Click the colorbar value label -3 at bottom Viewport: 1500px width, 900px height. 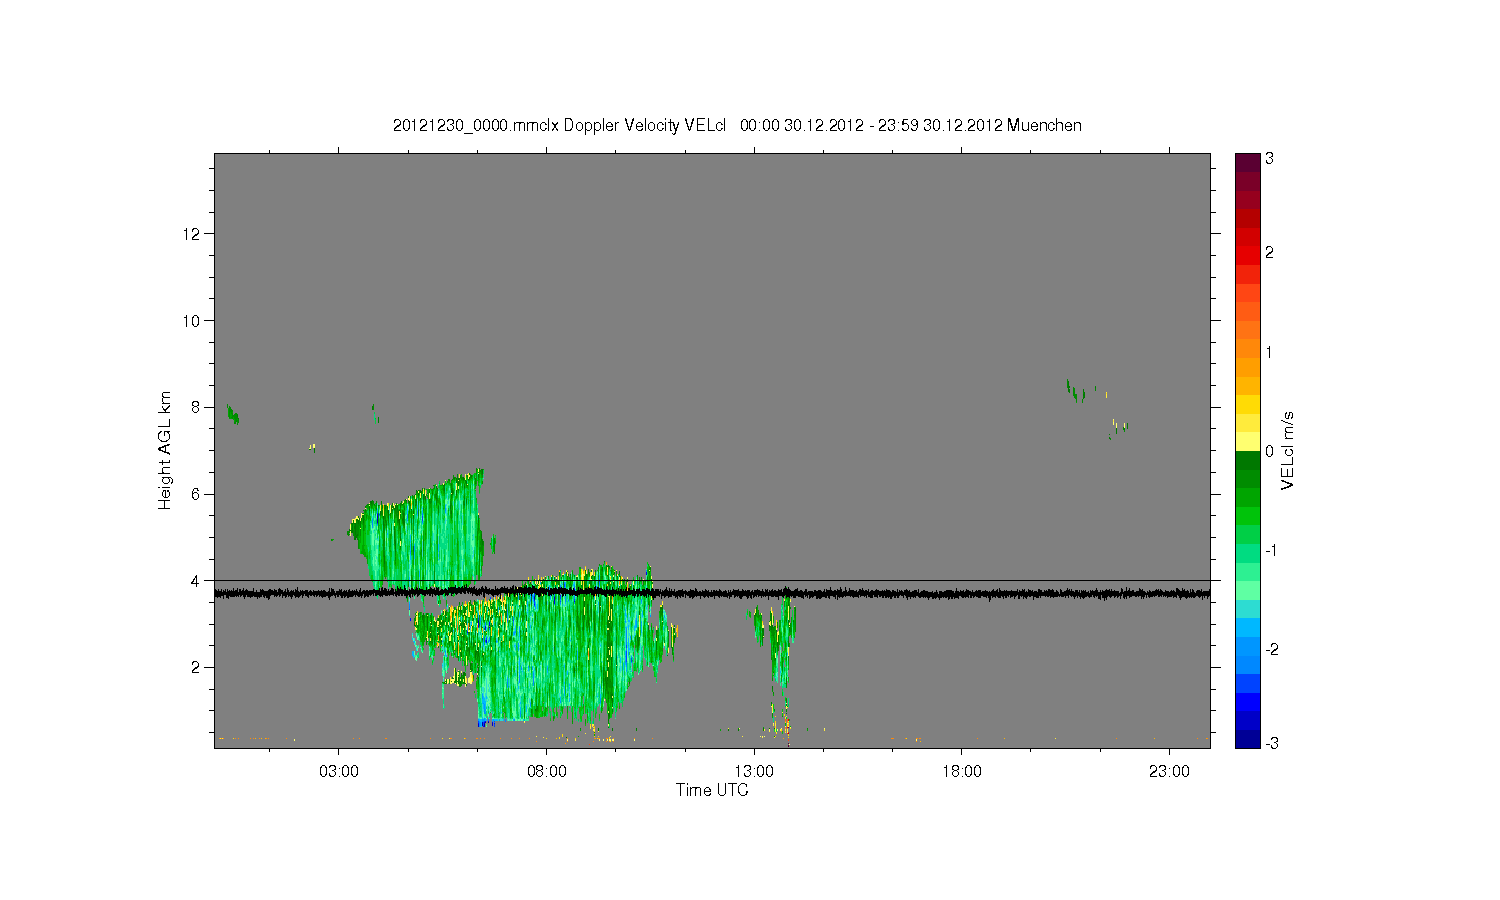pyautogui.click(x=1272, y=743)
